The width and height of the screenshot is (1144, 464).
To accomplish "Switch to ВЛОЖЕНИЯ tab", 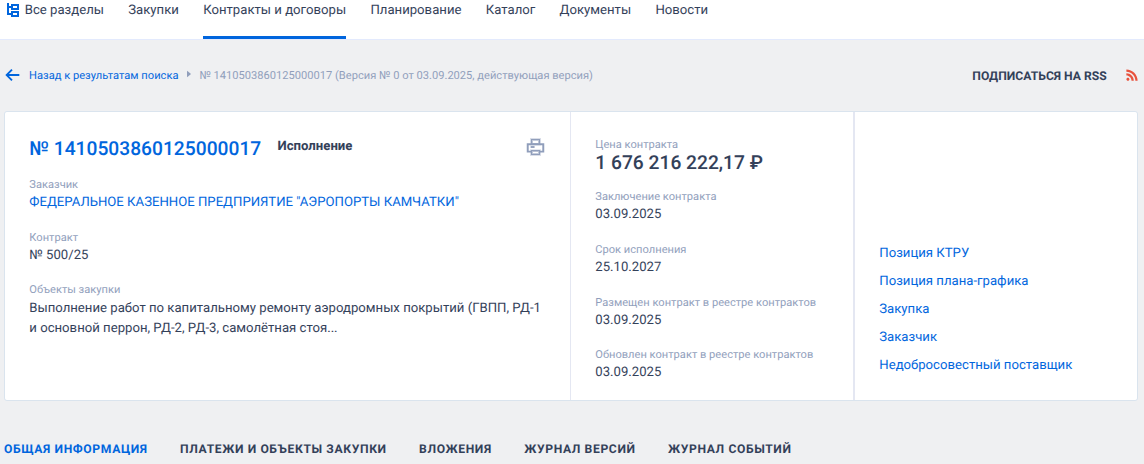I will tap(455, 449).
